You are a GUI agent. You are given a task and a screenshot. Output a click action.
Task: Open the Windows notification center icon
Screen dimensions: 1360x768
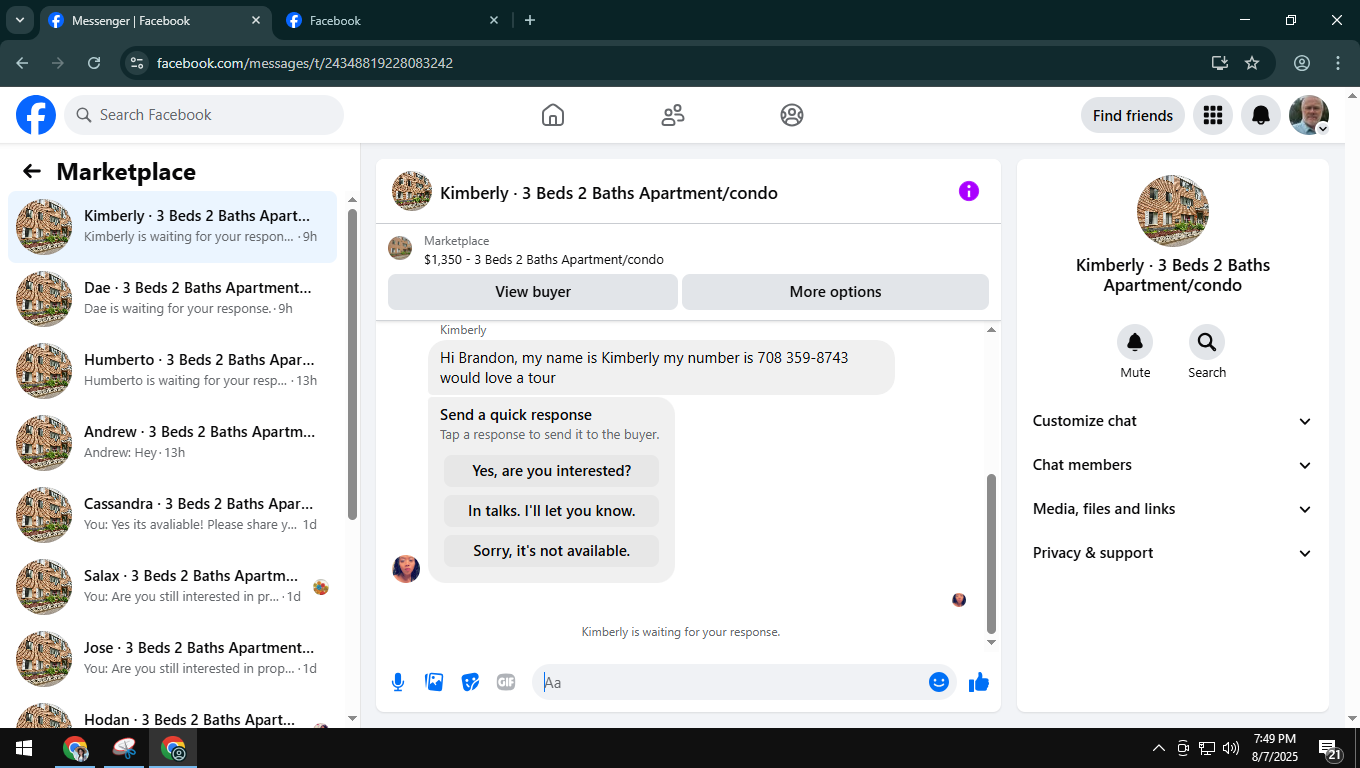(1331, 748)
